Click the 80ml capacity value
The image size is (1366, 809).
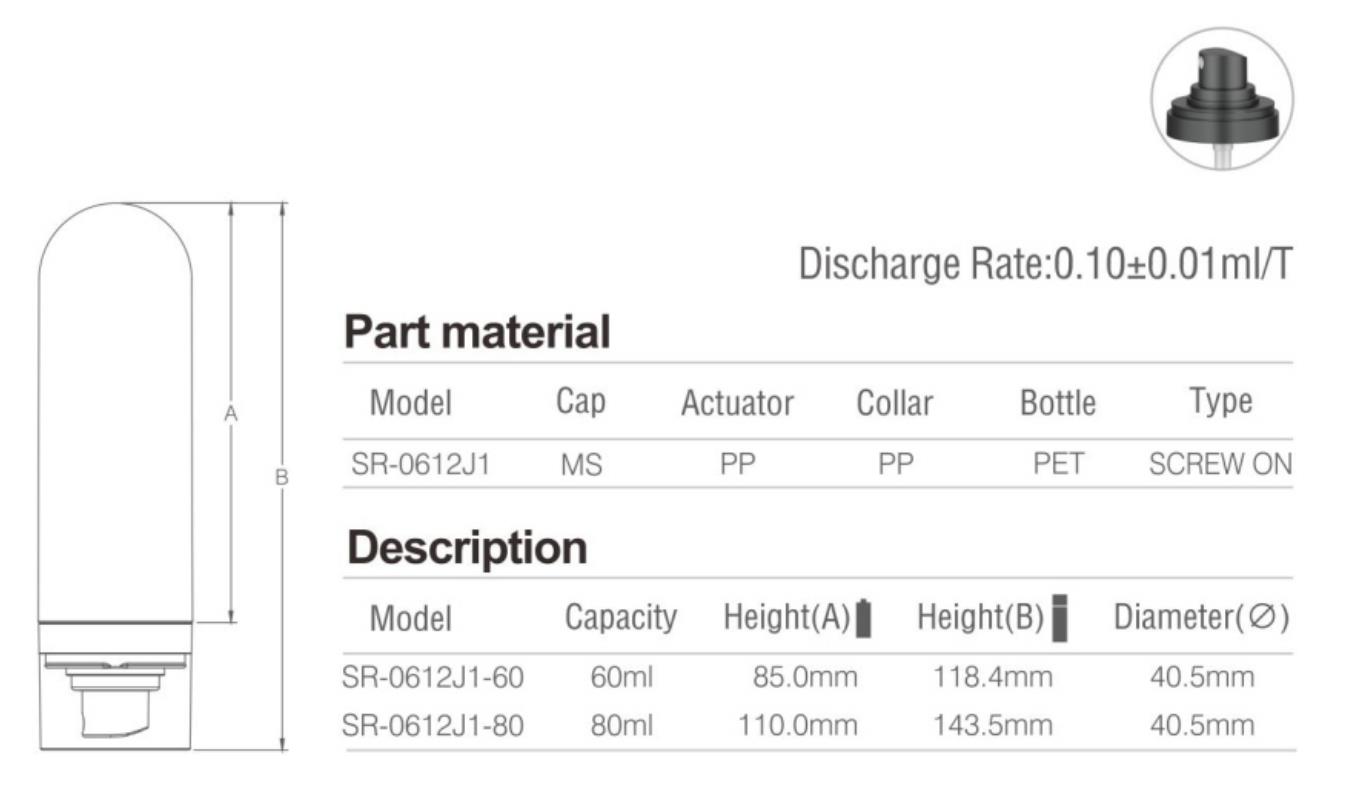[621, 725]
